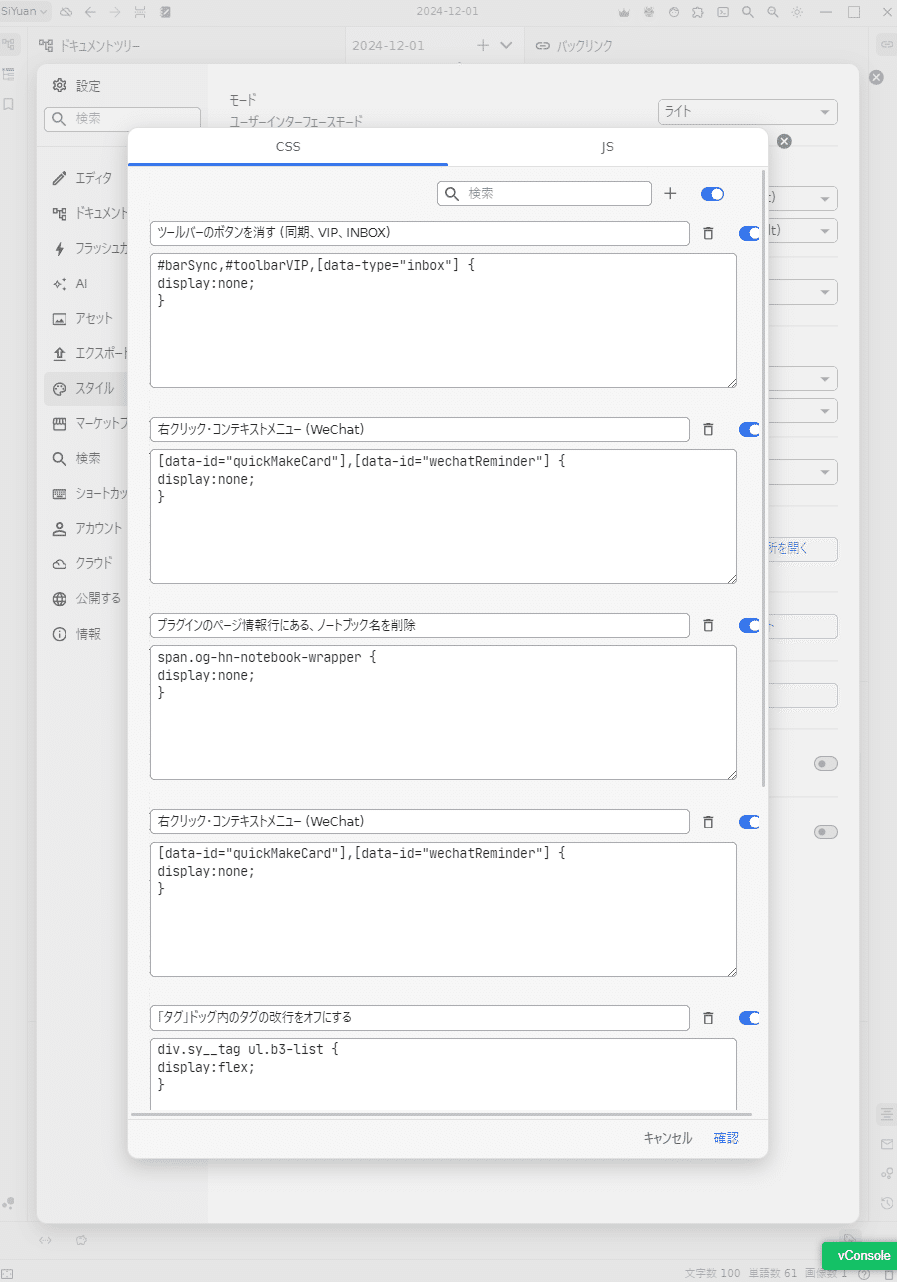The height and width of the screenshot is (1282, 897).
Task: Click the キャンセル button
Action: pyautogui.click(x=667, y=1138)
